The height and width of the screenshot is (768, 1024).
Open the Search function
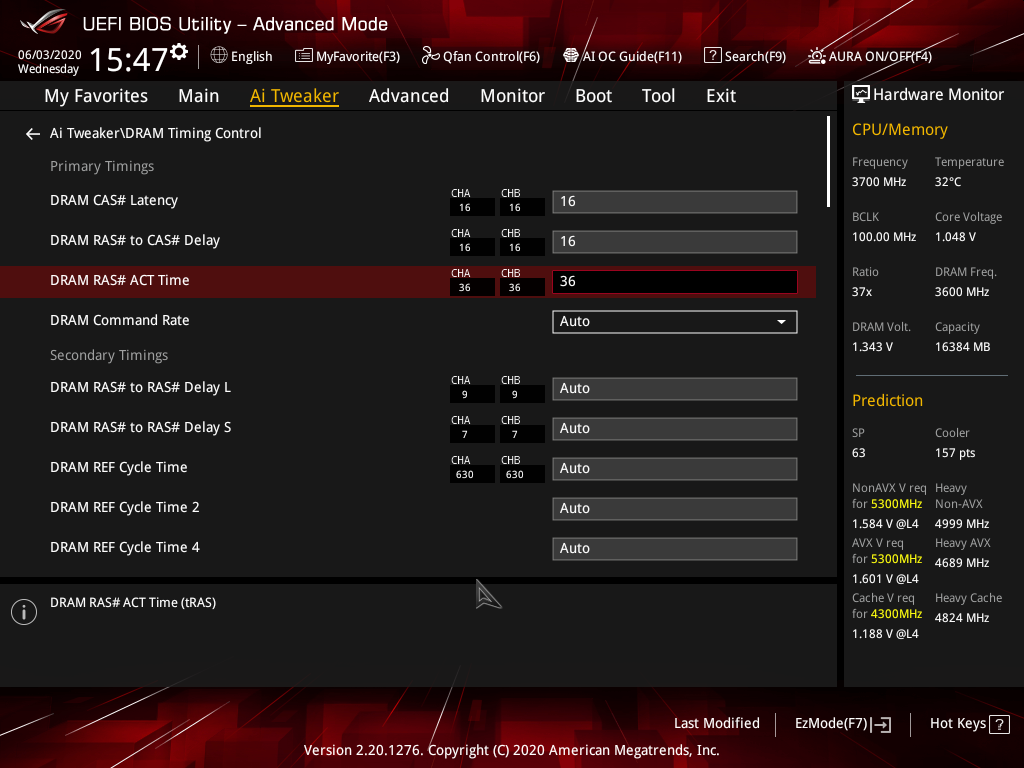tap(744, 56)
